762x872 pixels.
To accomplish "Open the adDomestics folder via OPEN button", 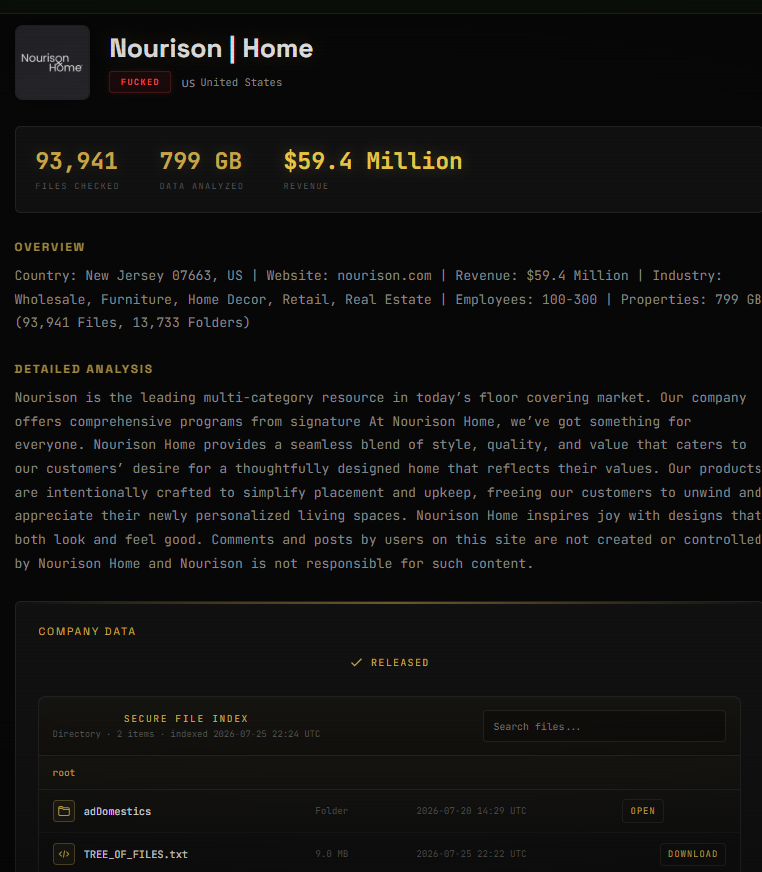I will [642, 811].
